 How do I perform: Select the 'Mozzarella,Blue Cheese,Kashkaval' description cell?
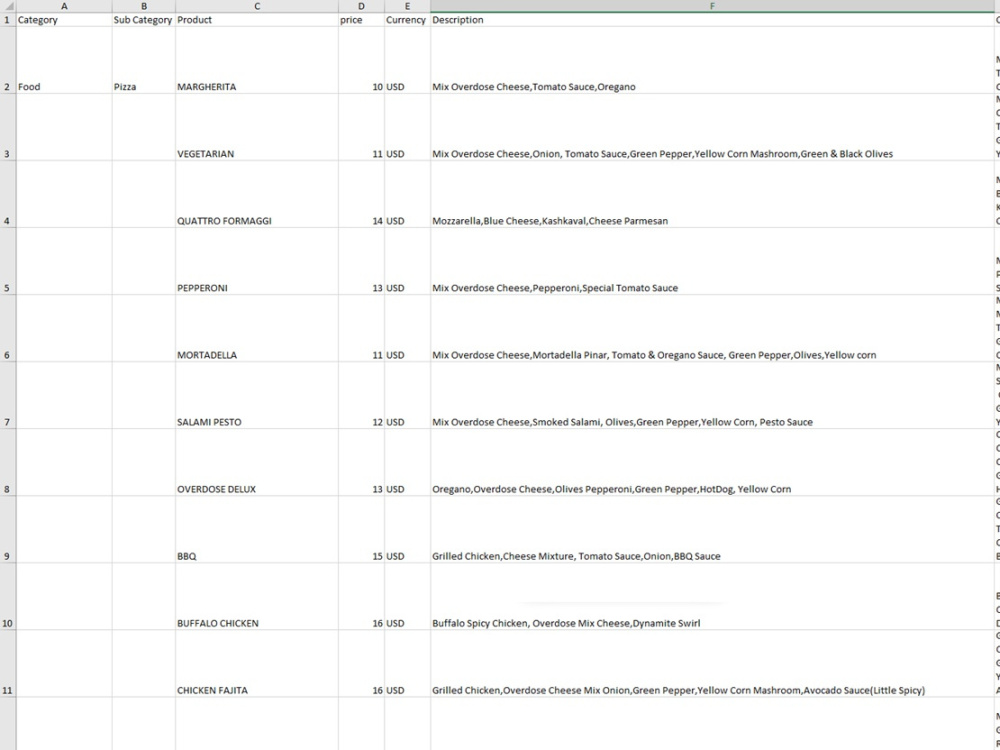712,195
